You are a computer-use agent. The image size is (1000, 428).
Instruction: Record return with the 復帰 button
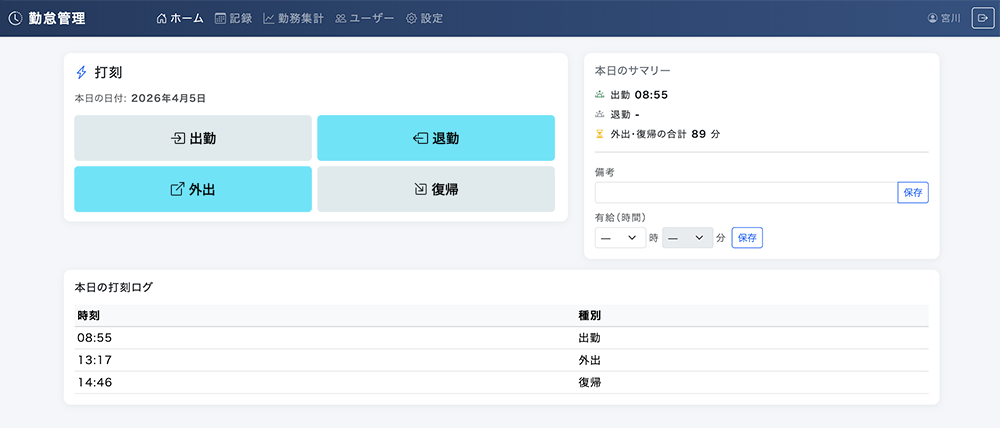[436, 189]
